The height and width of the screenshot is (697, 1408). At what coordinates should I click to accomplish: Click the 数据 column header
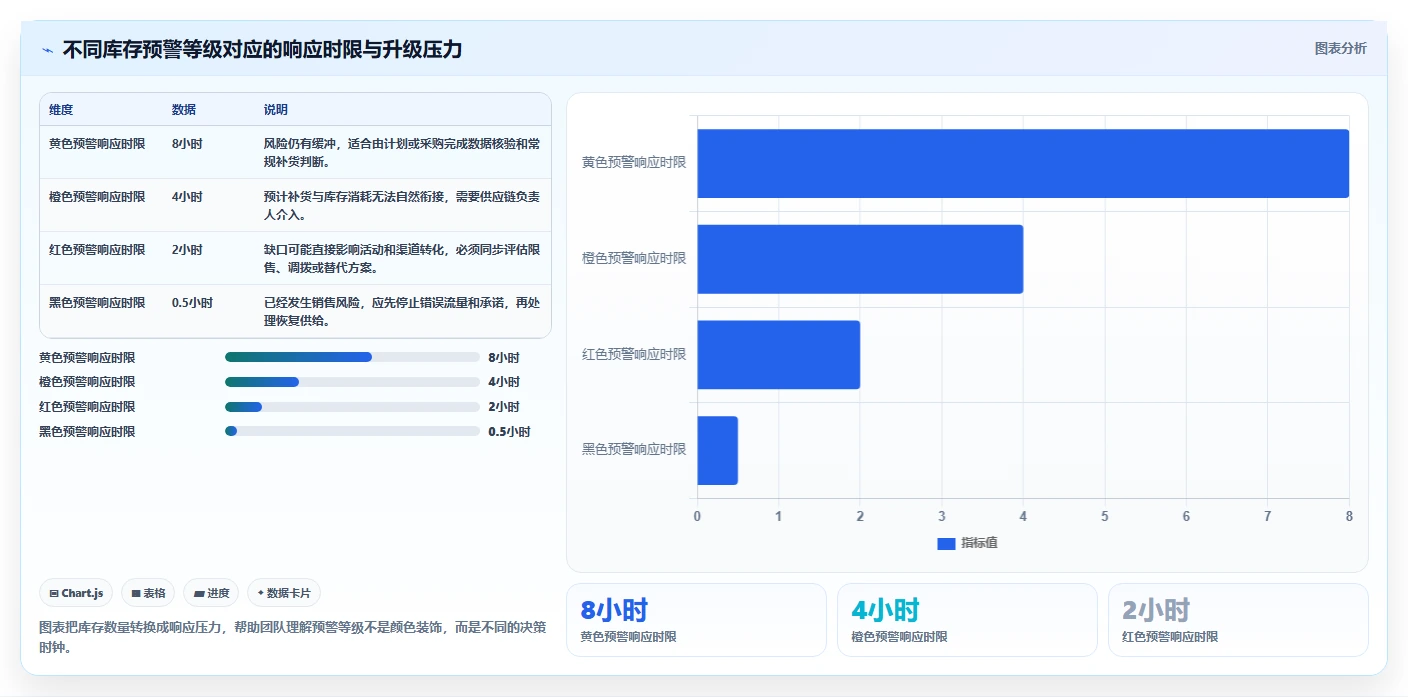pyautogui.click(x=184, y=110)
